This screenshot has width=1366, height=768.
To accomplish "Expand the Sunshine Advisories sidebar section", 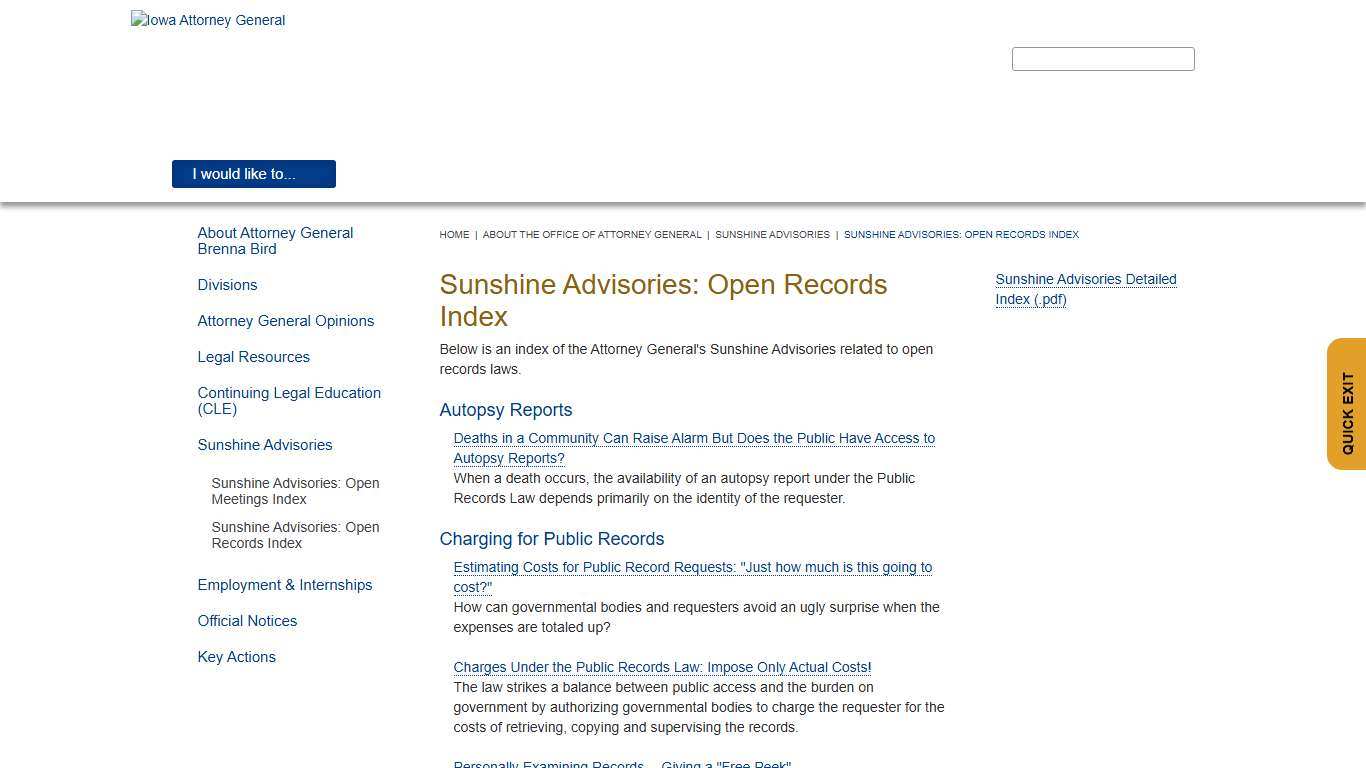I will (265, 445).
